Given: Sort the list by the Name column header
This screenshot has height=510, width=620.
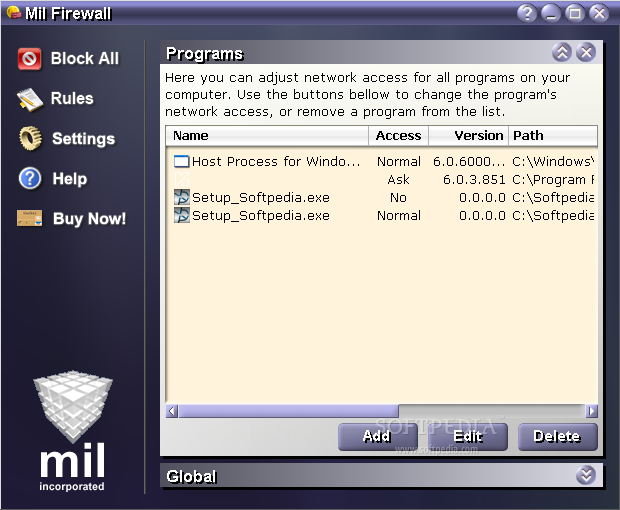Looking at the screenshot, I should 267,136.
